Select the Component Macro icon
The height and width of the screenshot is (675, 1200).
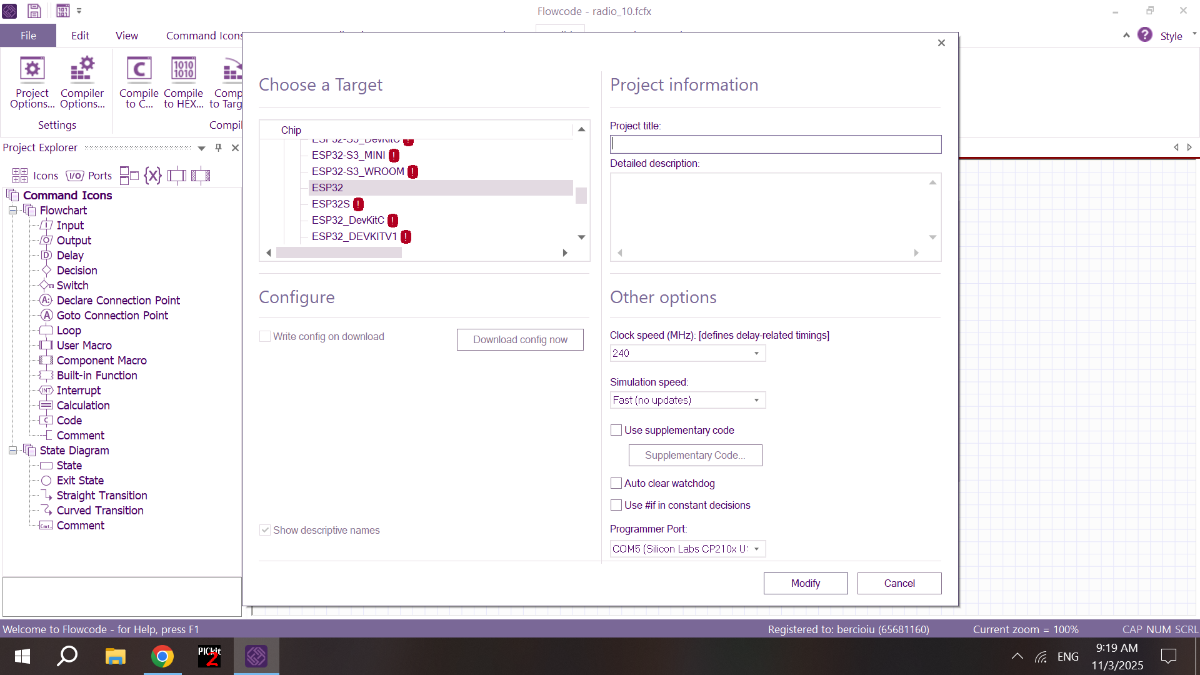[x=101, y=360]
